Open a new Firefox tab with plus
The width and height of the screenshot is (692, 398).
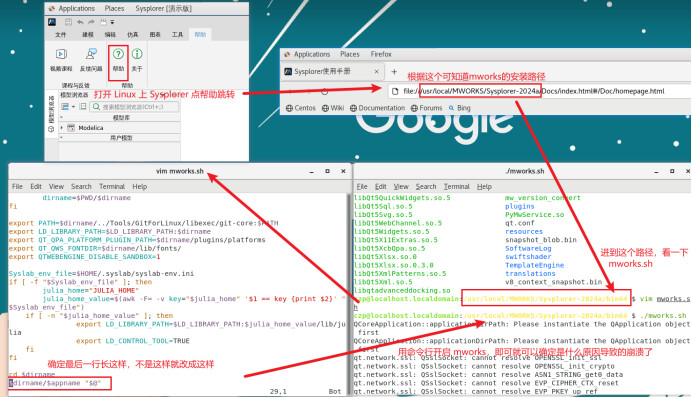[394, 71]
